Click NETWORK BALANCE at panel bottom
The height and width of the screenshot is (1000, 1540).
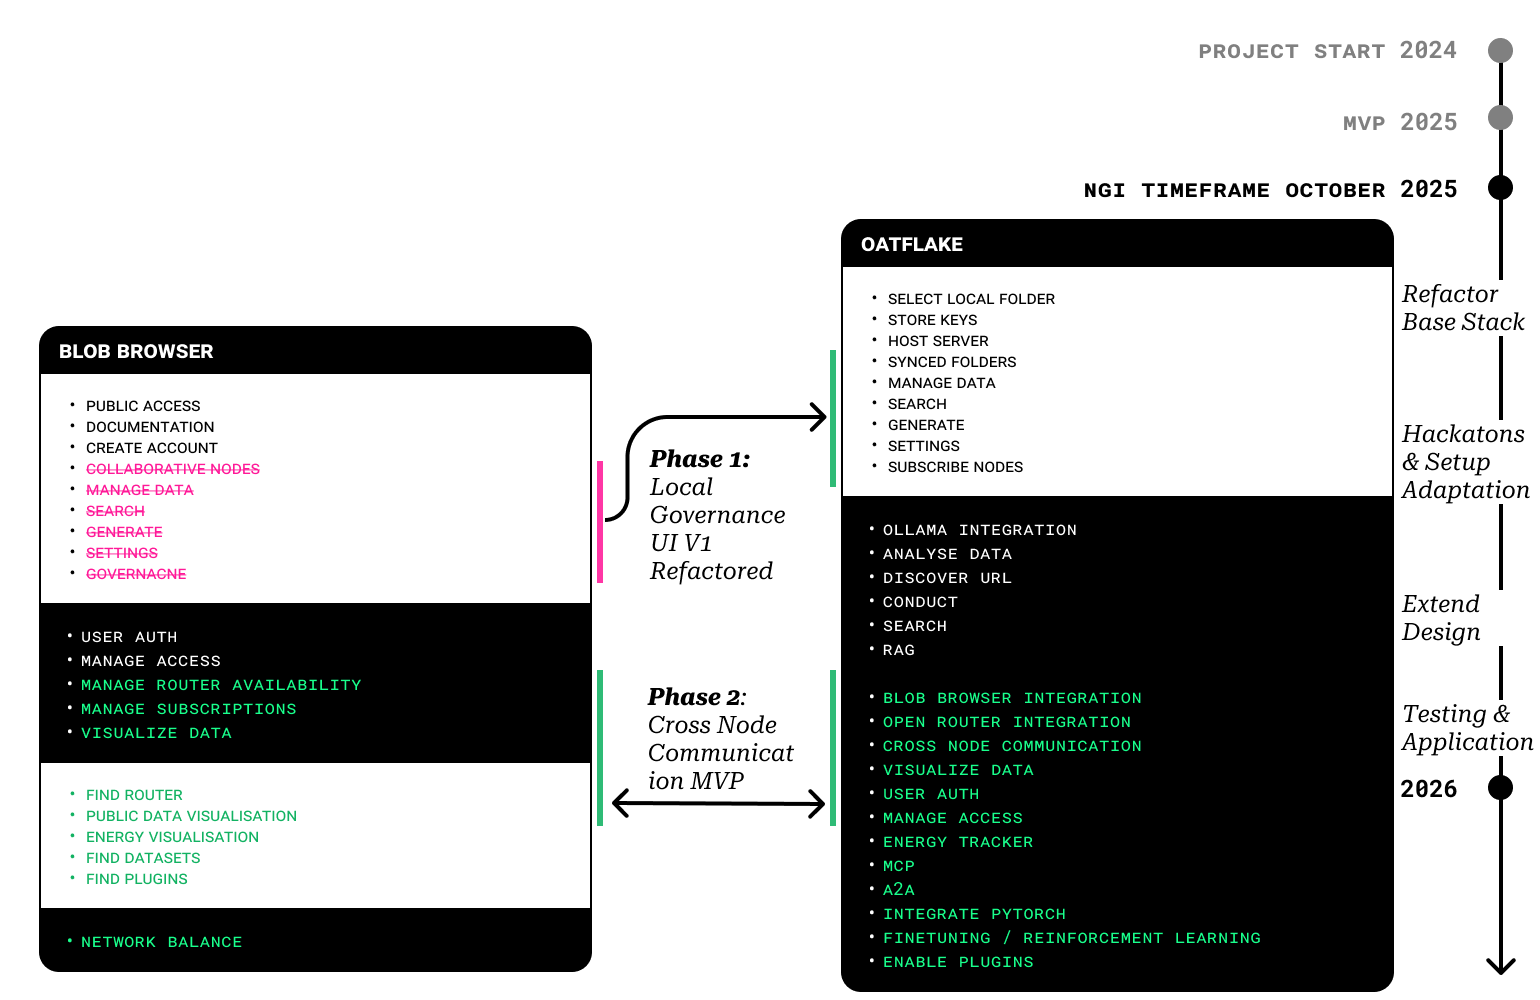(161, 942)
